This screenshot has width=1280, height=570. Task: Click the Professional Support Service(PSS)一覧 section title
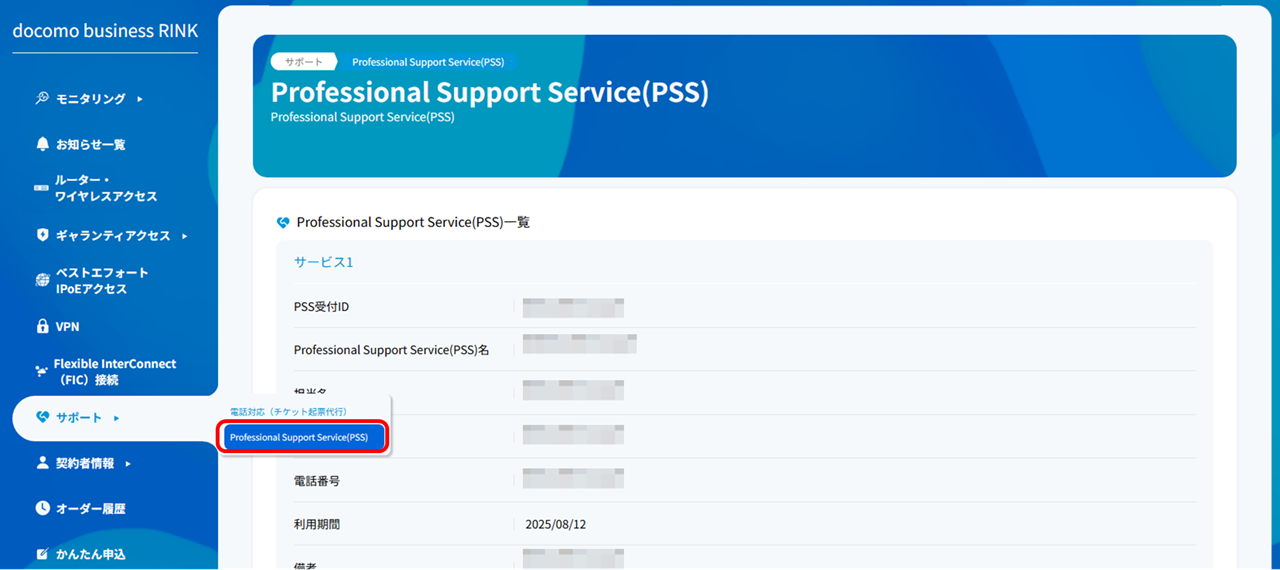413,222
